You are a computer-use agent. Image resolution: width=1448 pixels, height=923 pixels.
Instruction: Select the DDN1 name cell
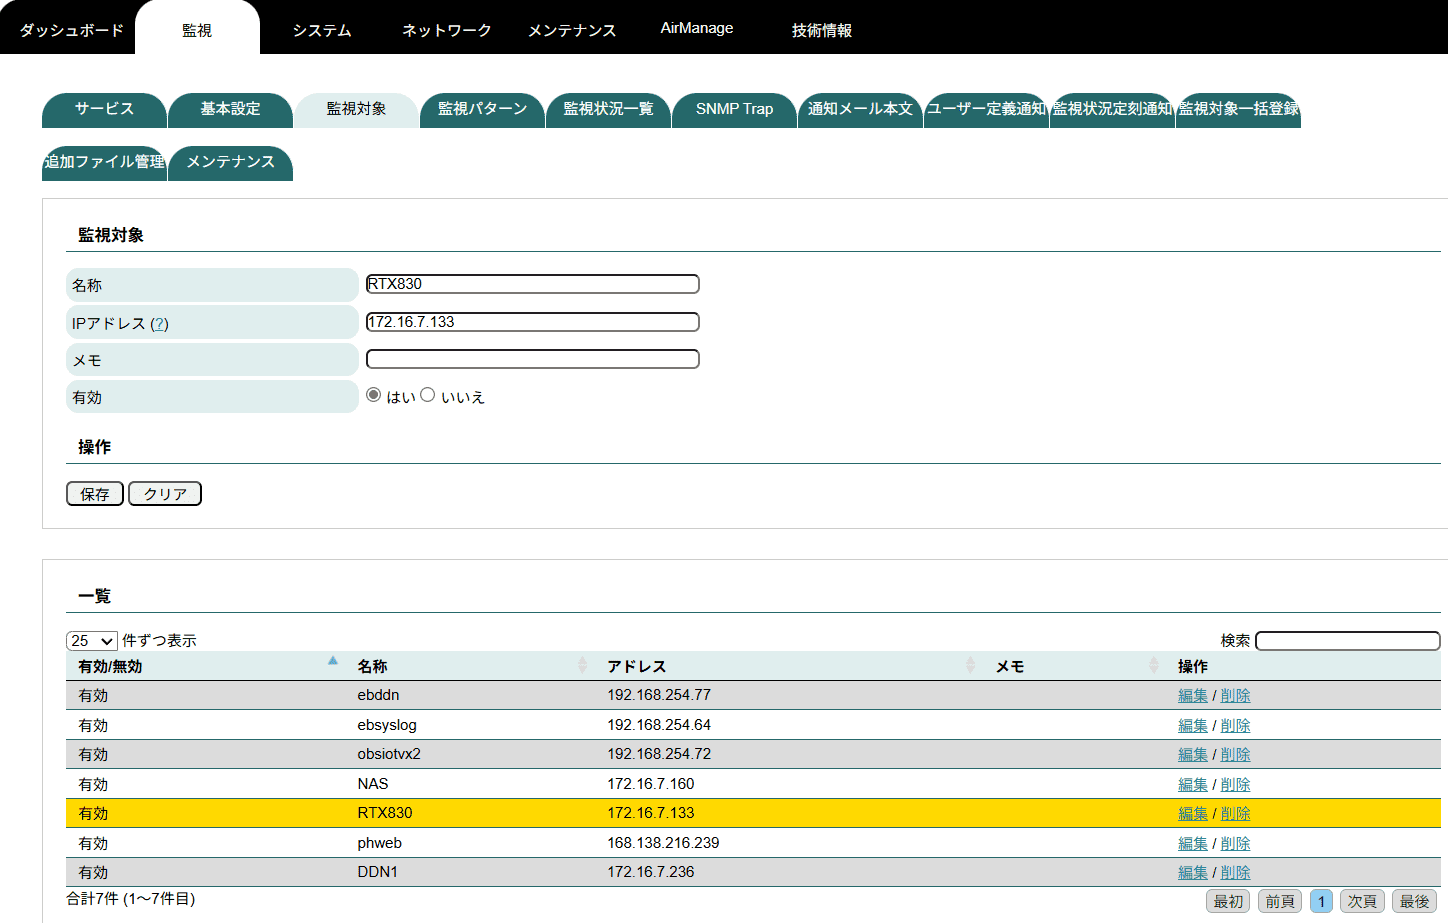coord(378,872)
